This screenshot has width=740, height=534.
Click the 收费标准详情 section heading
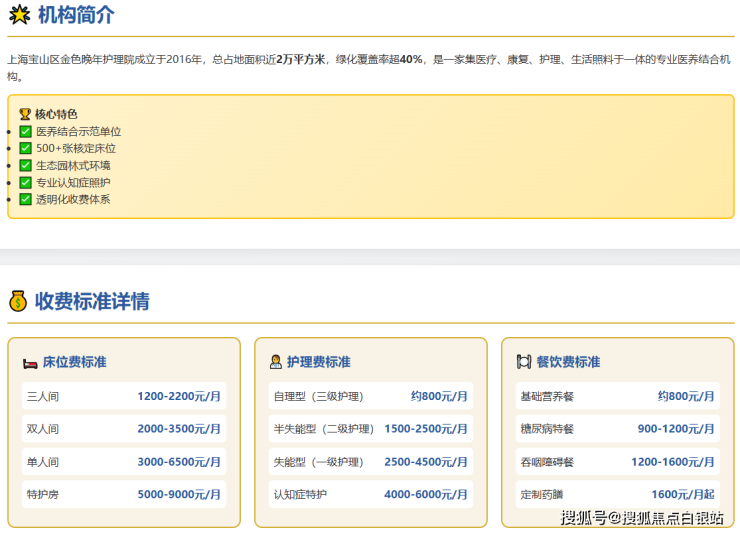click(x=92, y=301)
